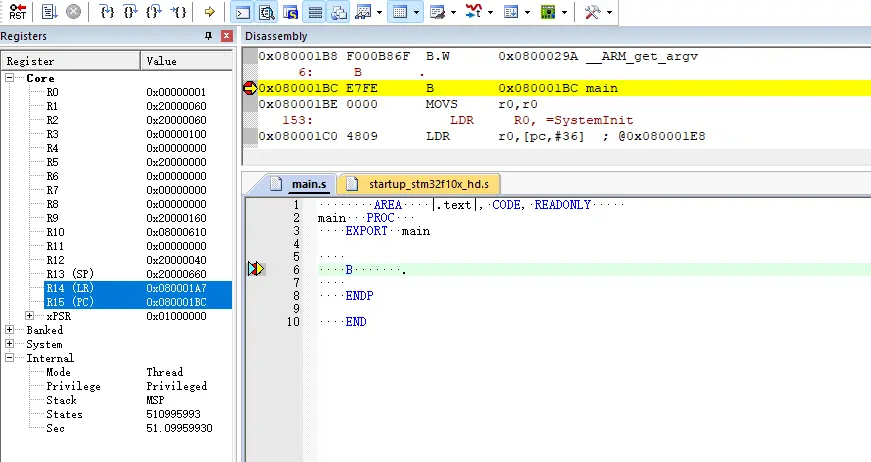871x462 pixels.
Task: Toggle the Disassembly window button
Action: point(266,12)
